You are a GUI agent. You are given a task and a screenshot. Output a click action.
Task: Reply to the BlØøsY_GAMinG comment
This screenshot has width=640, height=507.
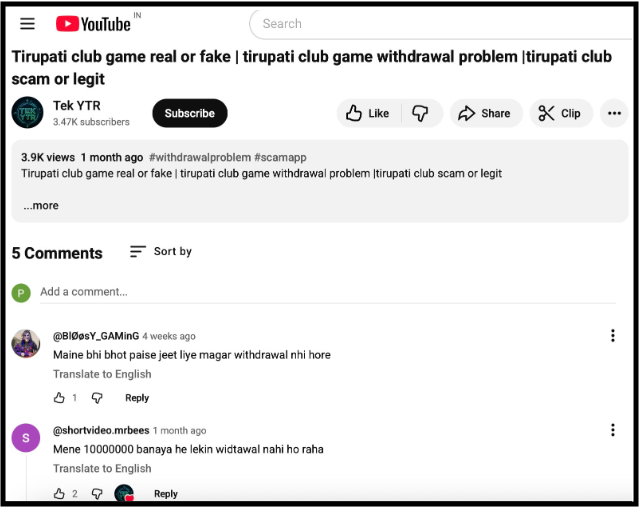pos(137,398)
